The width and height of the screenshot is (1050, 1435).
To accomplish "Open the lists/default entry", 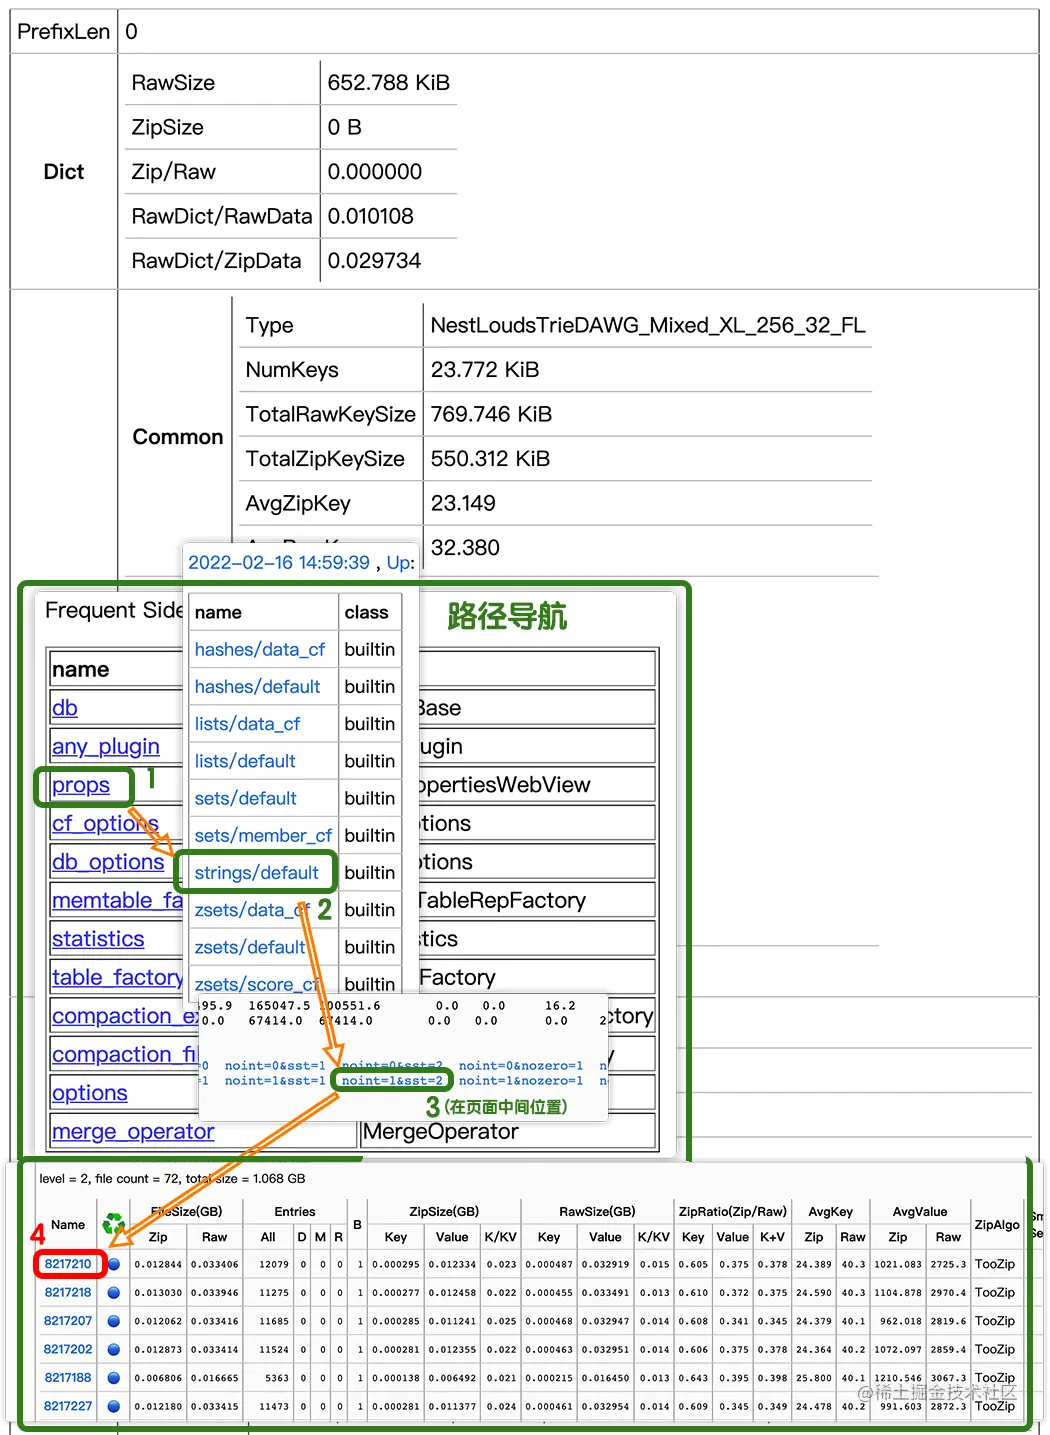I will coord(245,761).
